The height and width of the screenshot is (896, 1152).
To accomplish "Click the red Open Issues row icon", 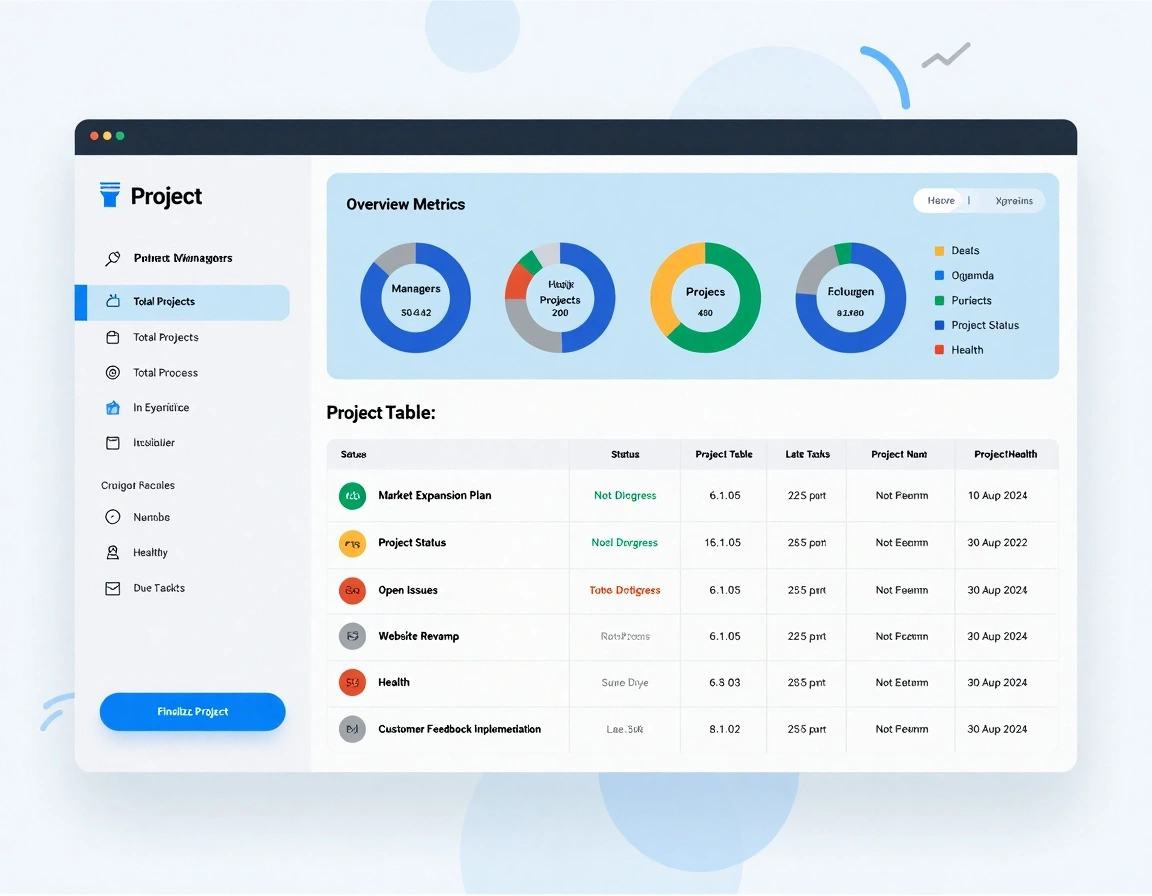I will [352, 590].
